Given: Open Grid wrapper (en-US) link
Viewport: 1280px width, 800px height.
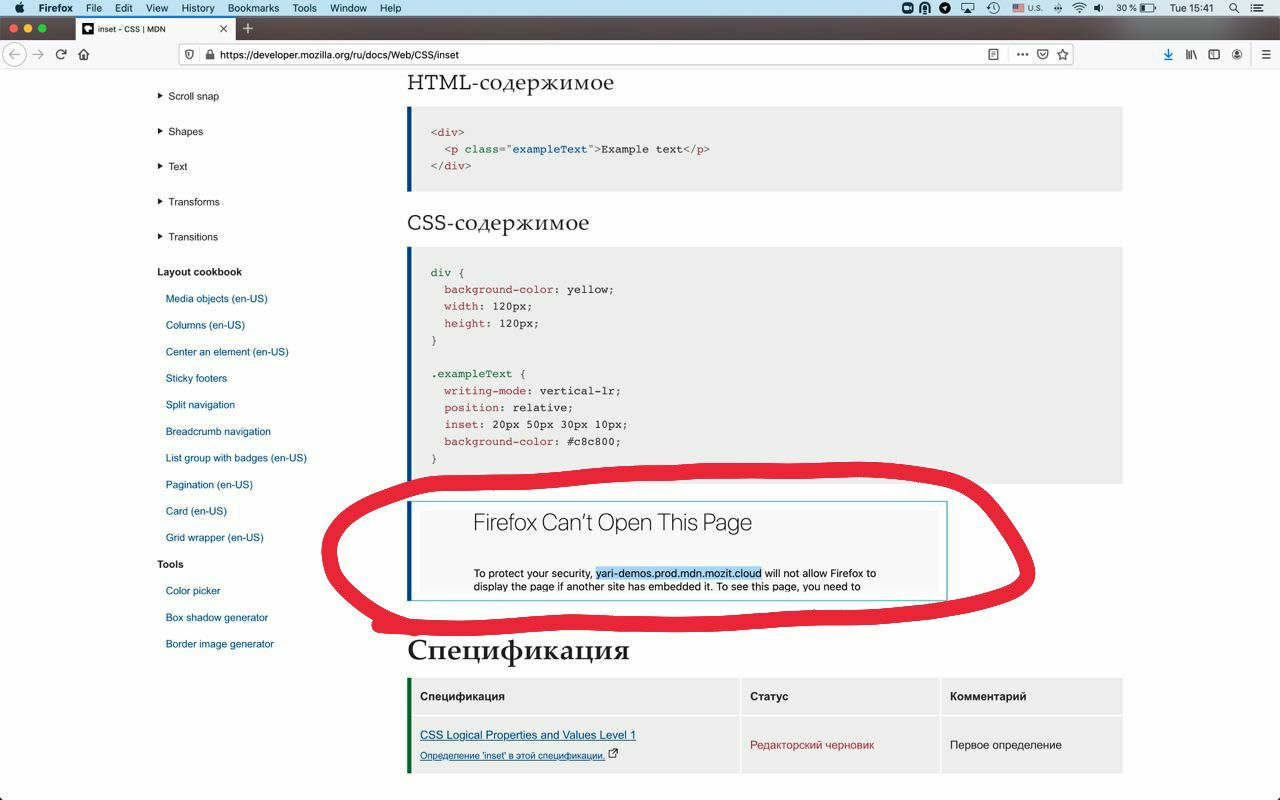Looking at the screenshot, I should [x=214, y=537].
